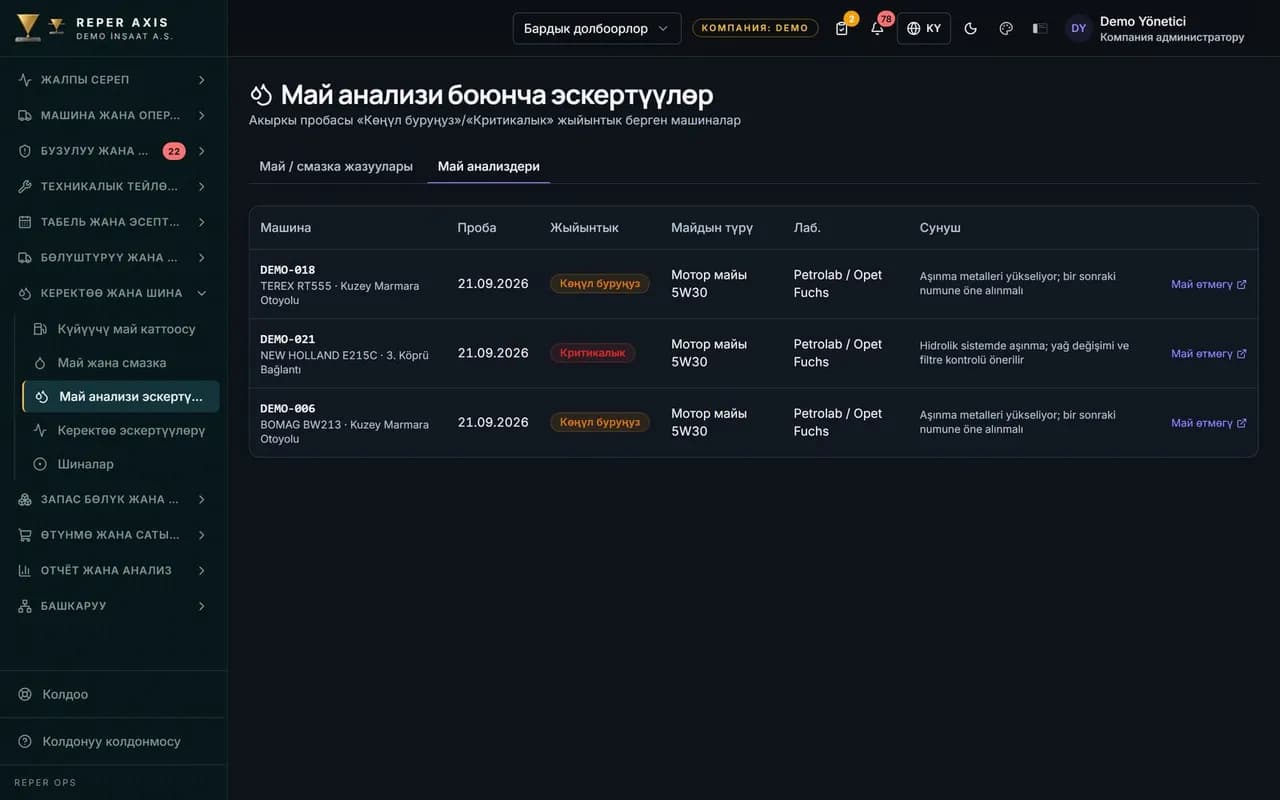Open the notifications bell showing 78
The image size is (1280, 800).
877,28
